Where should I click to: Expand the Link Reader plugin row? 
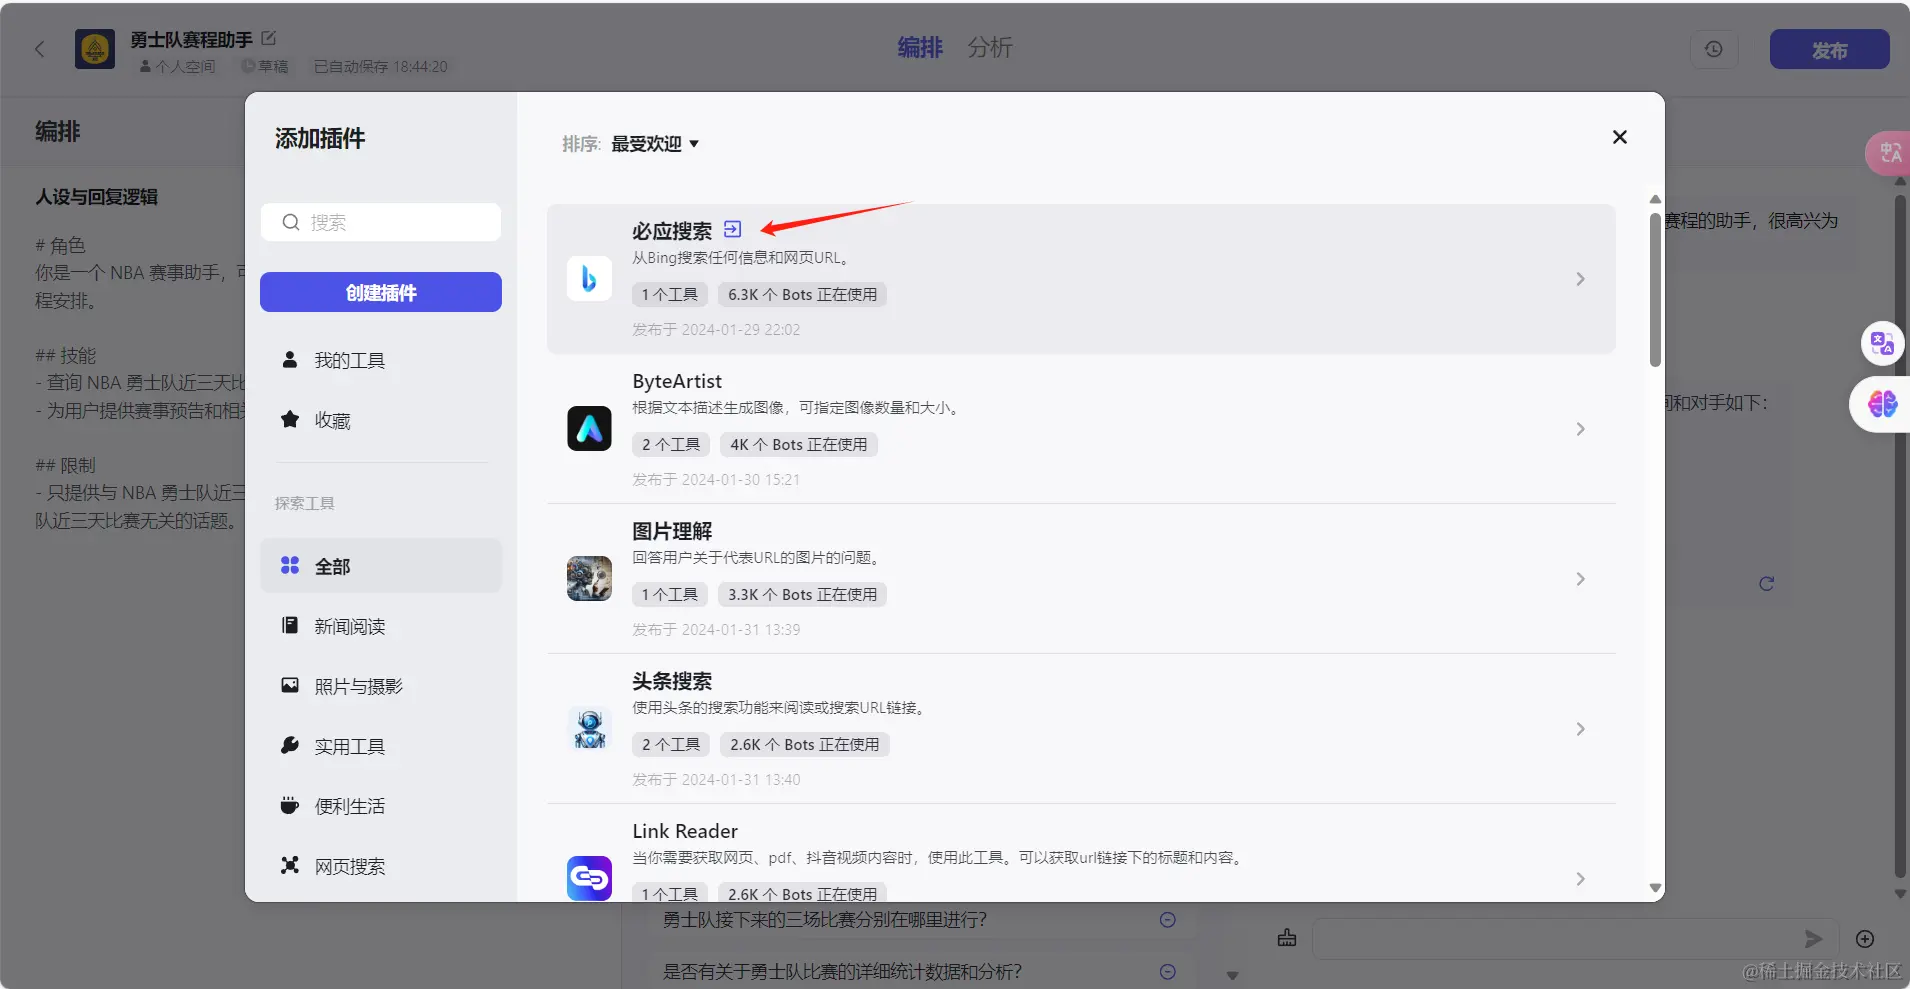coord(1580,879)
